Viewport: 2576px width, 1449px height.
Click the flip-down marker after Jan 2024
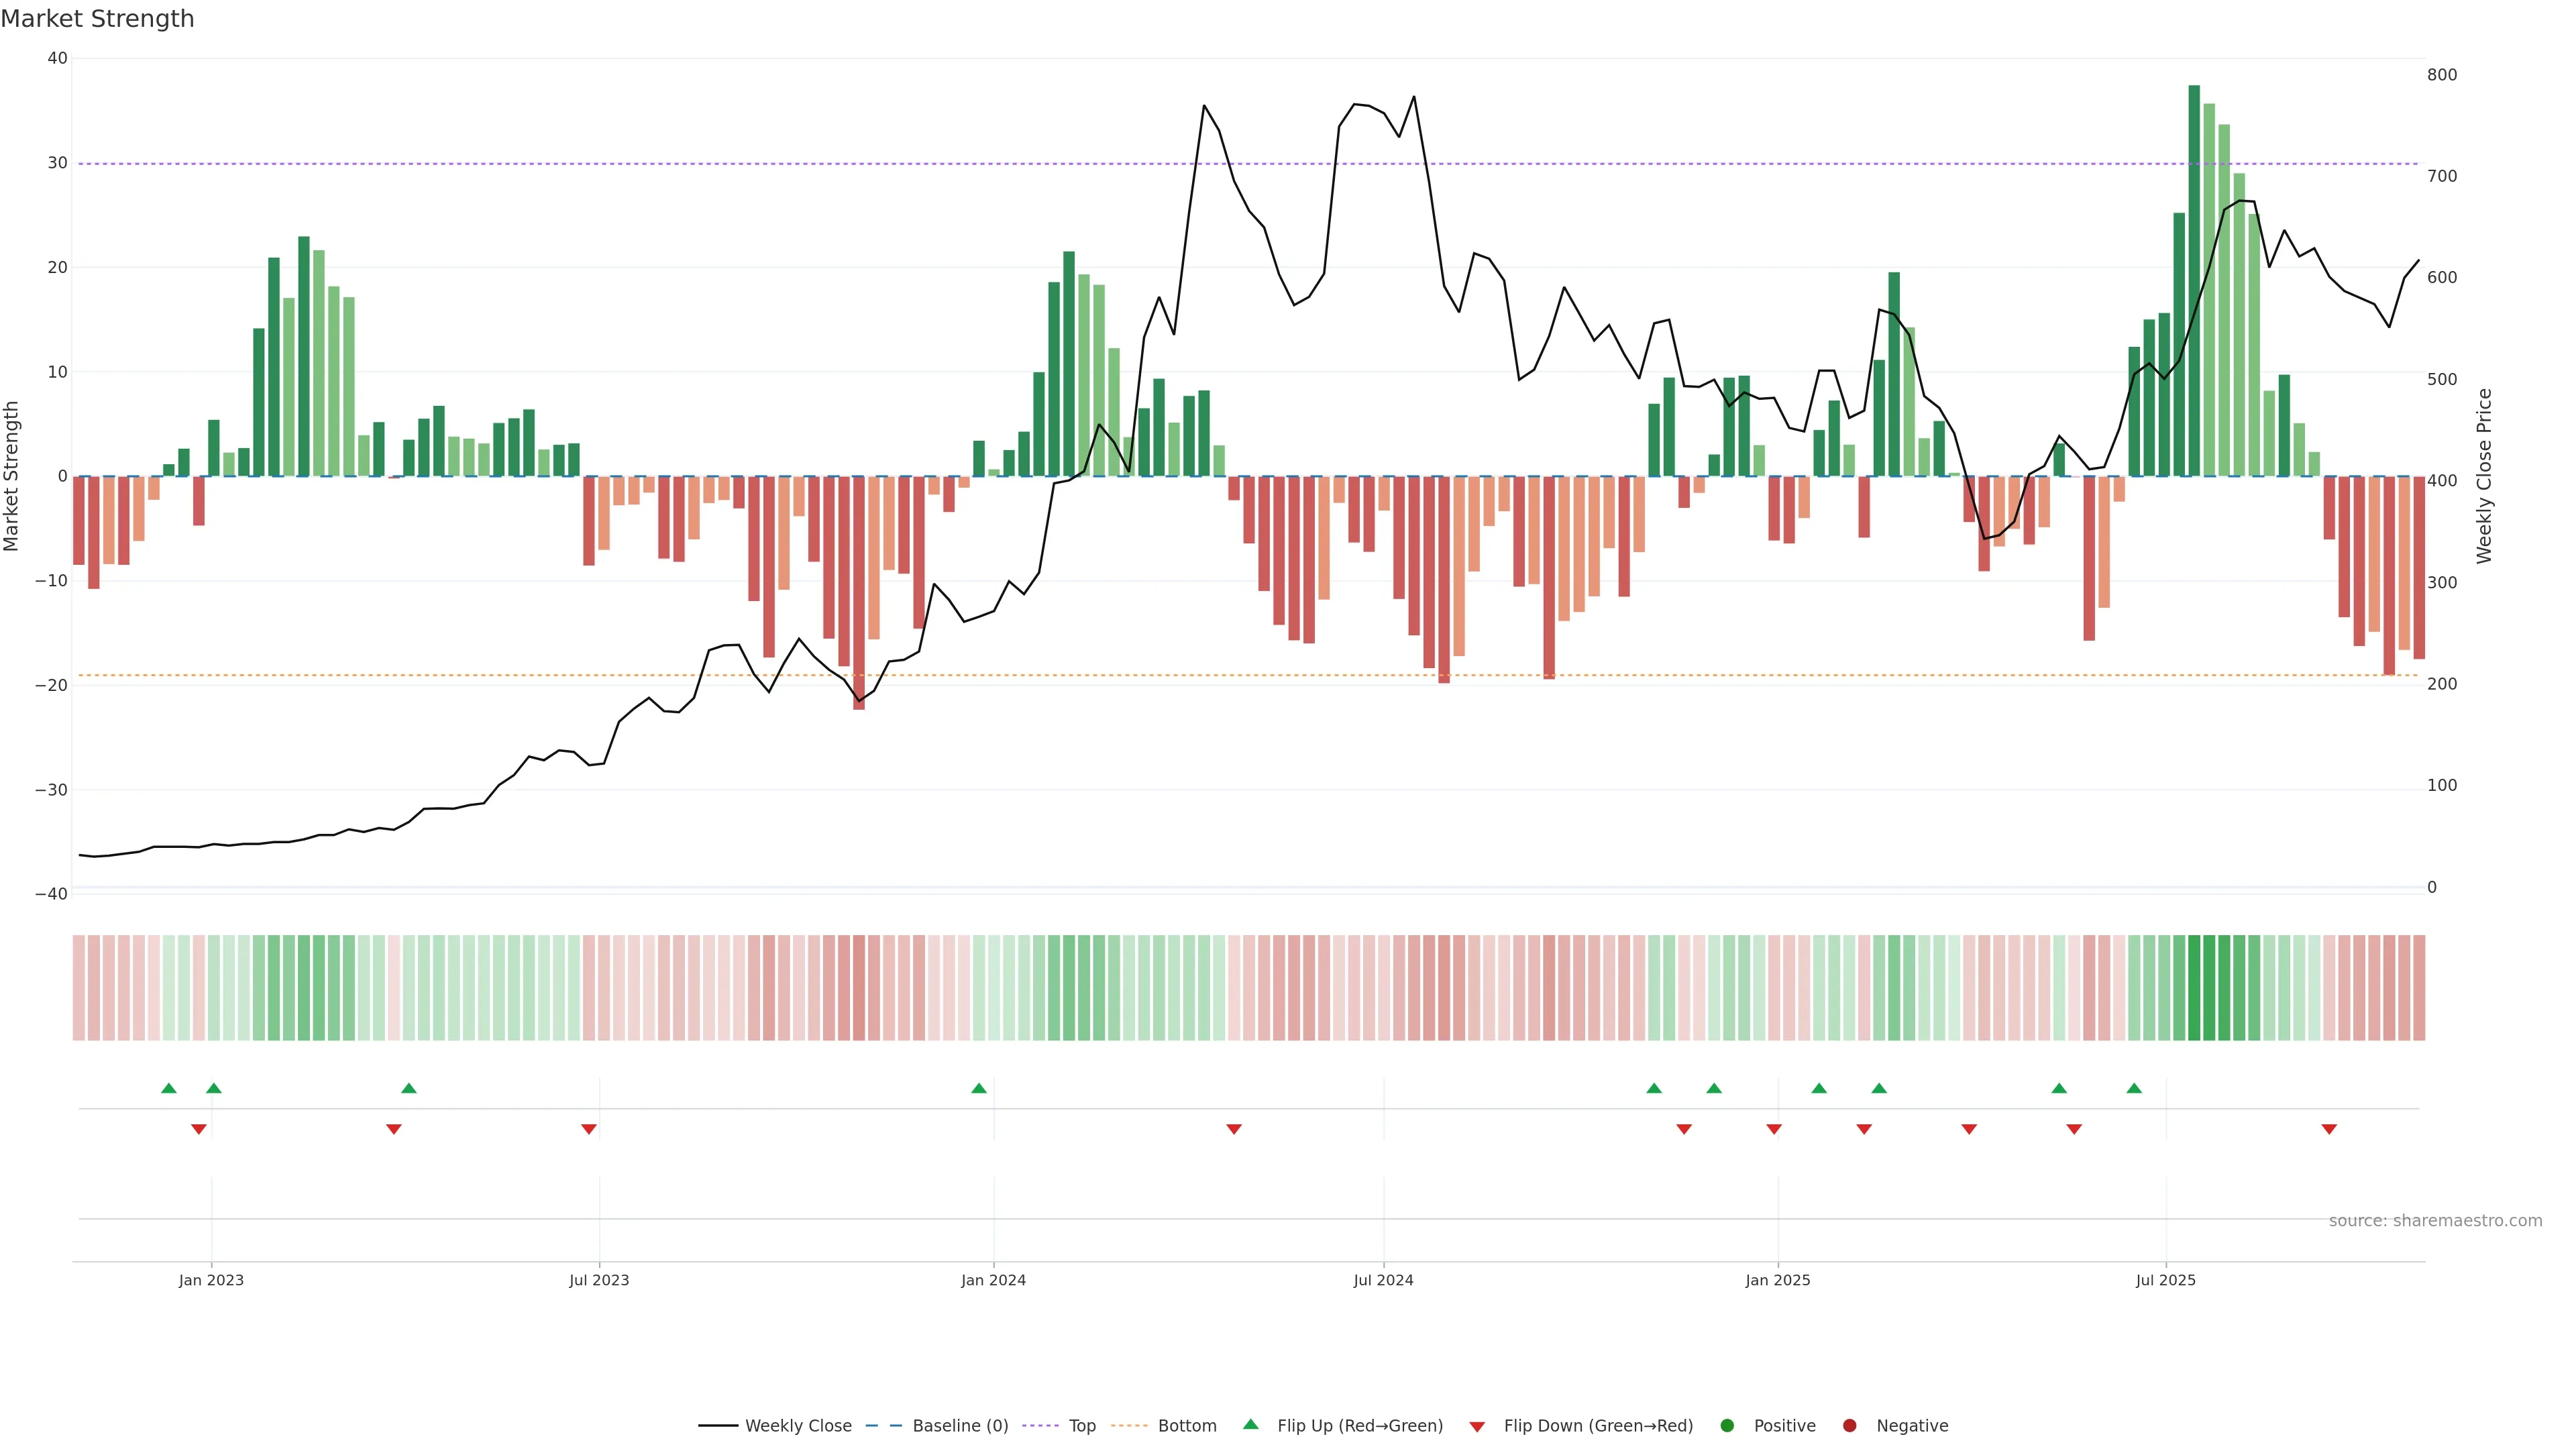[1234, 1129]
